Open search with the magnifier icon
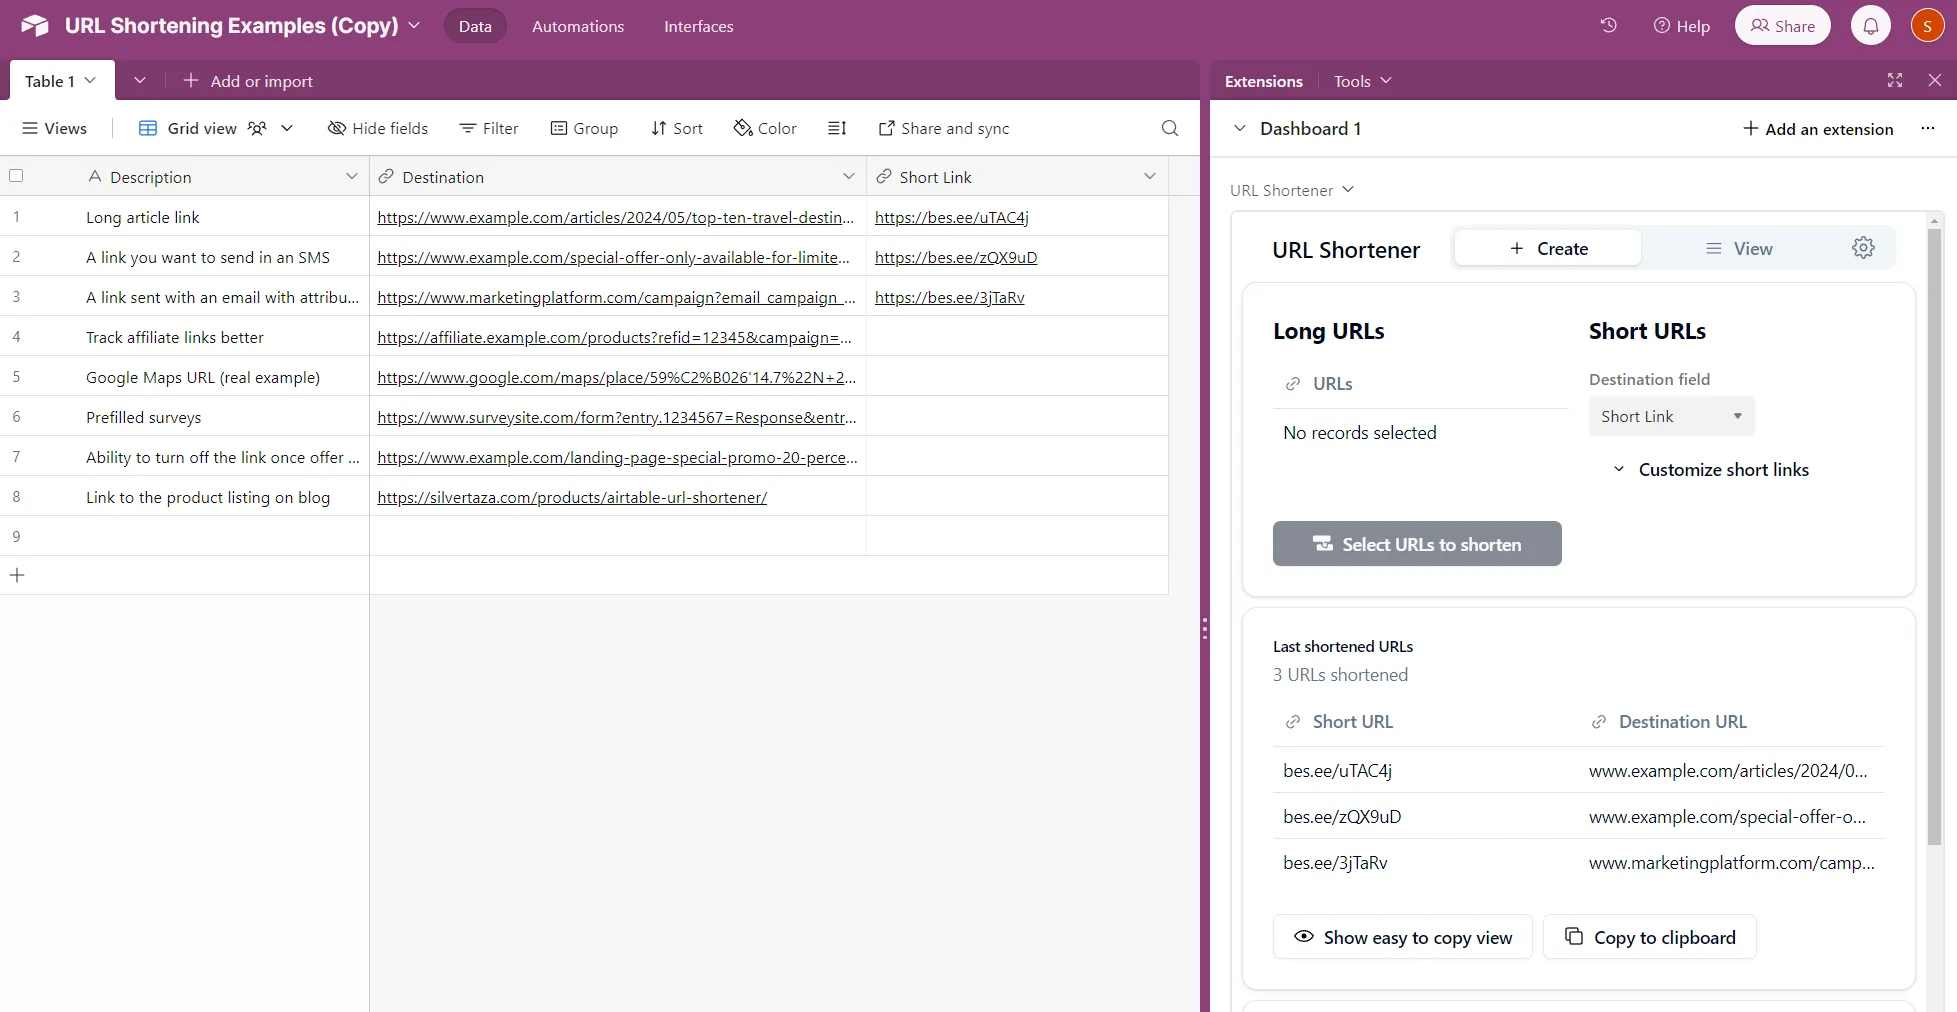 [x=1169, y=128]
